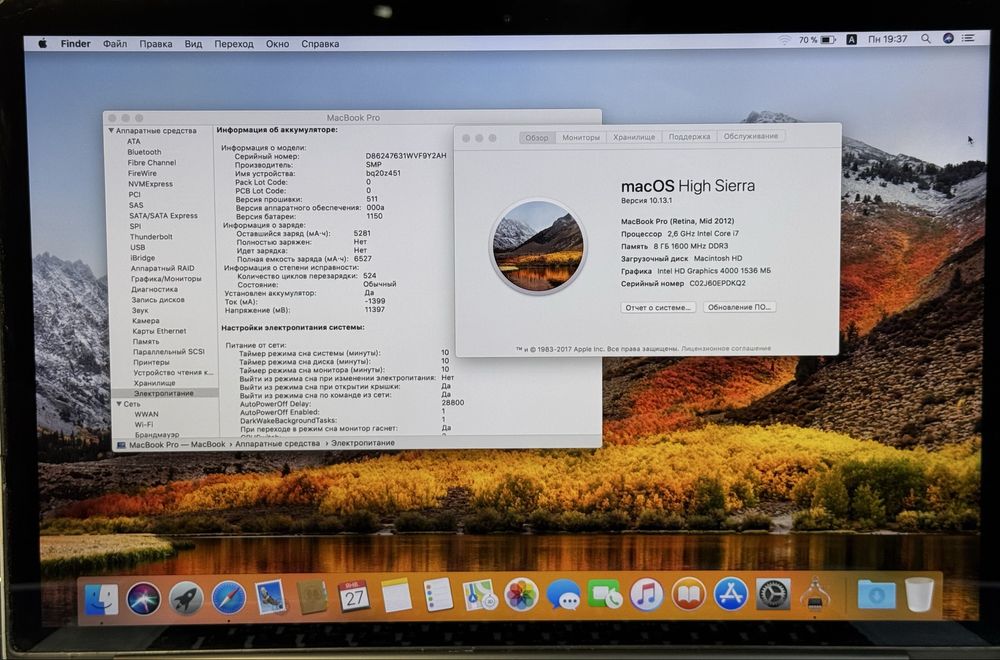The width and height of the screenshot is (1000, 660).
Task: Open Finder from the Dock
Action: coord(102,599)
